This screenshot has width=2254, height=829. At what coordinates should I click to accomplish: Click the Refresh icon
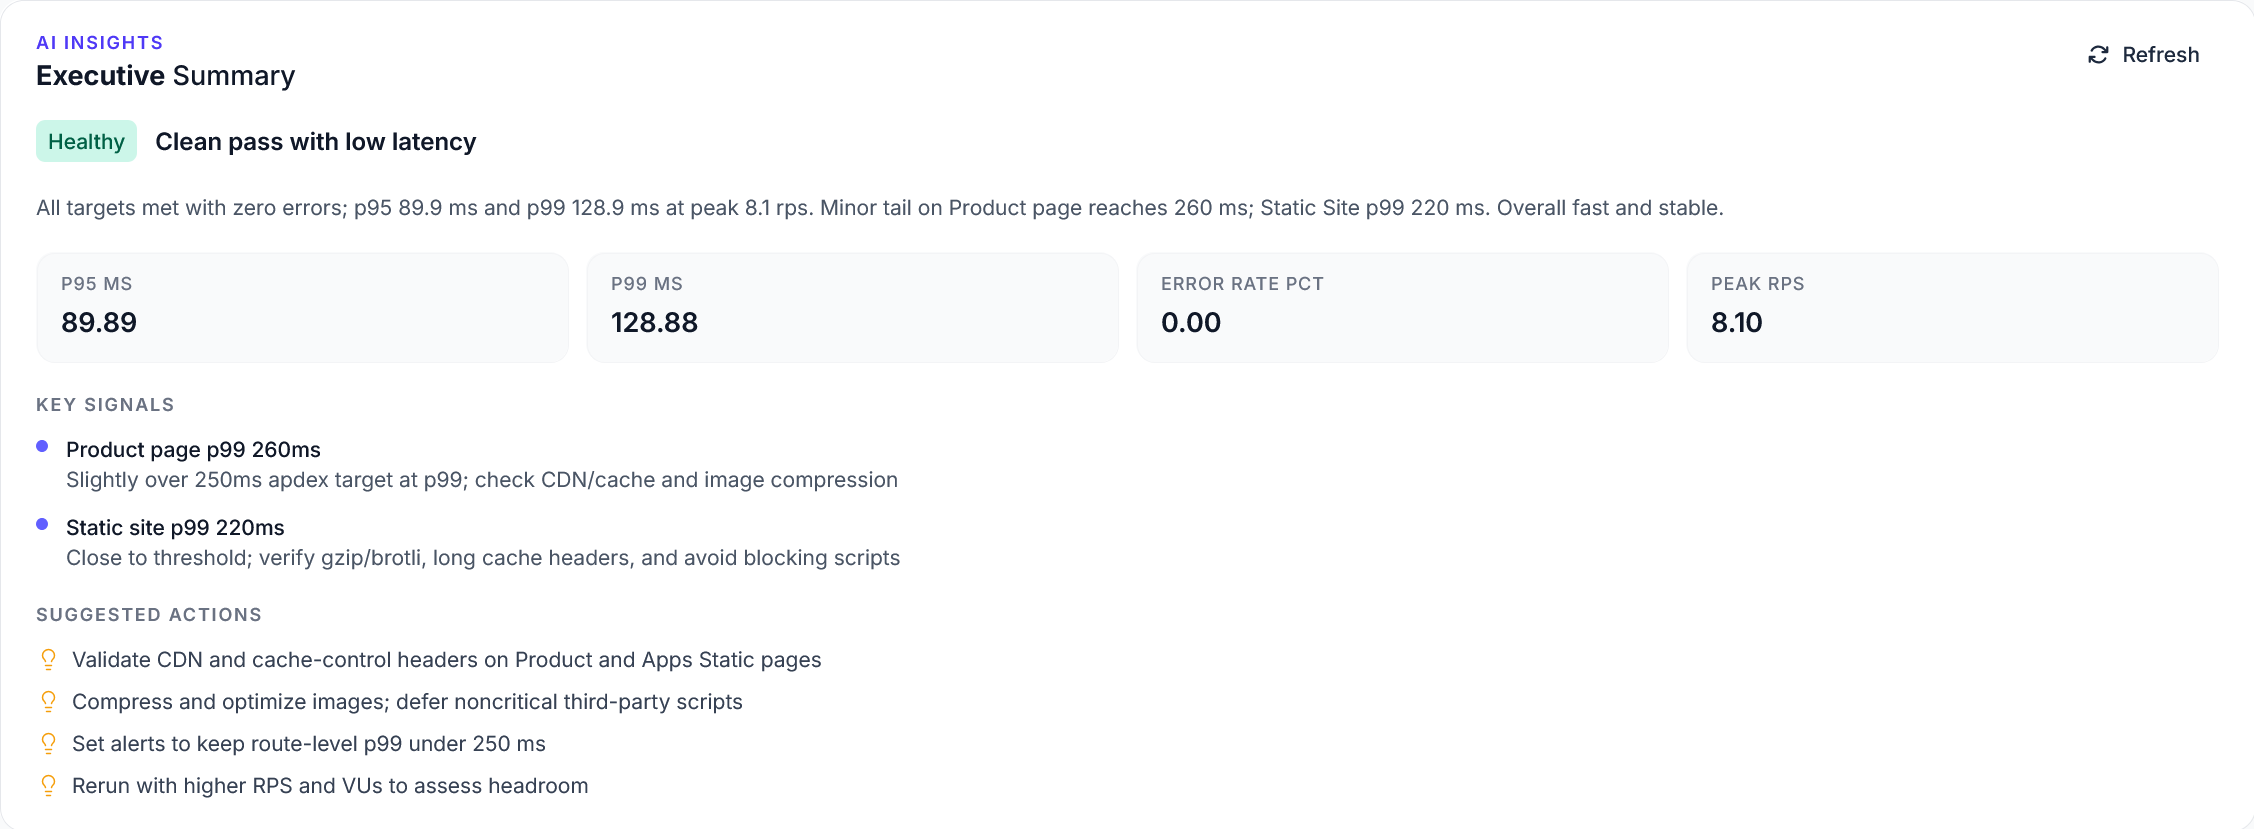[2098, 55]
